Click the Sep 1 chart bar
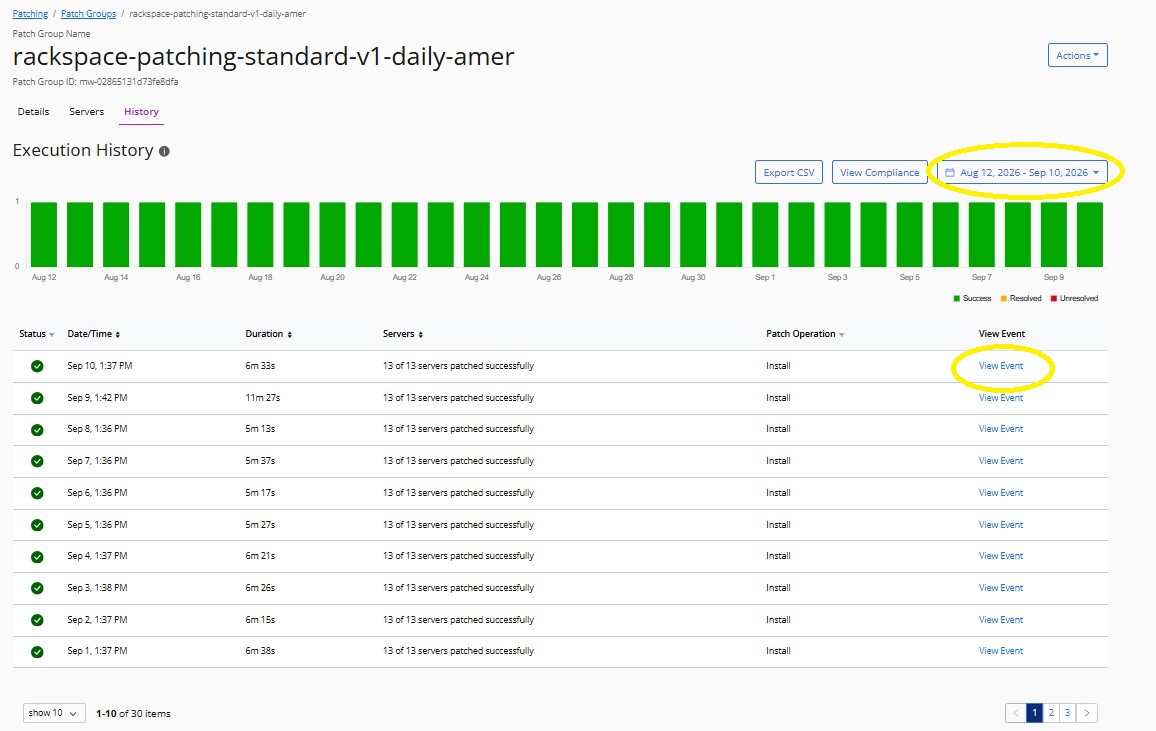The height and width of the screenshot is (731, 1156). coord(765,234)
